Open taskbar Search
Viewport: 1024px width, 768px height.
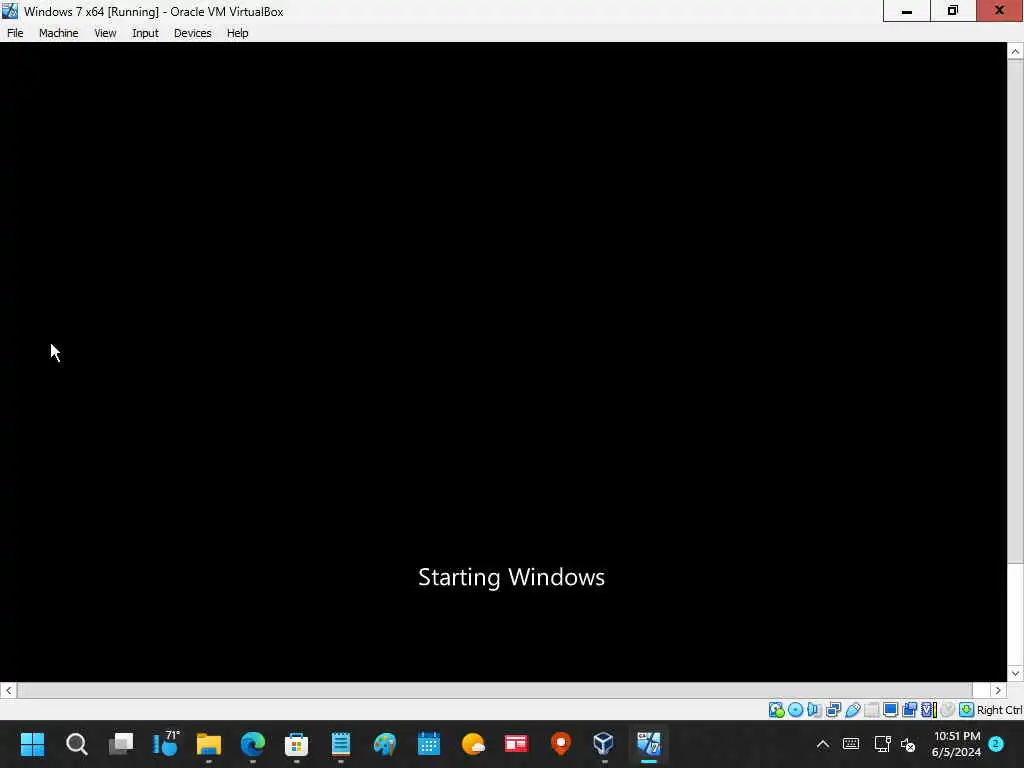(76, 744)
